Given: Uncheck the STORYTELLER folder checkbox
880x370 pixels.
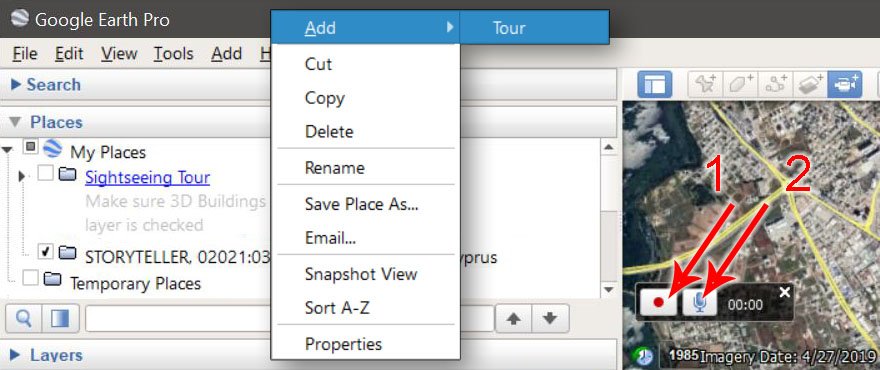Looking at the screenshot, I should (45, 252).
